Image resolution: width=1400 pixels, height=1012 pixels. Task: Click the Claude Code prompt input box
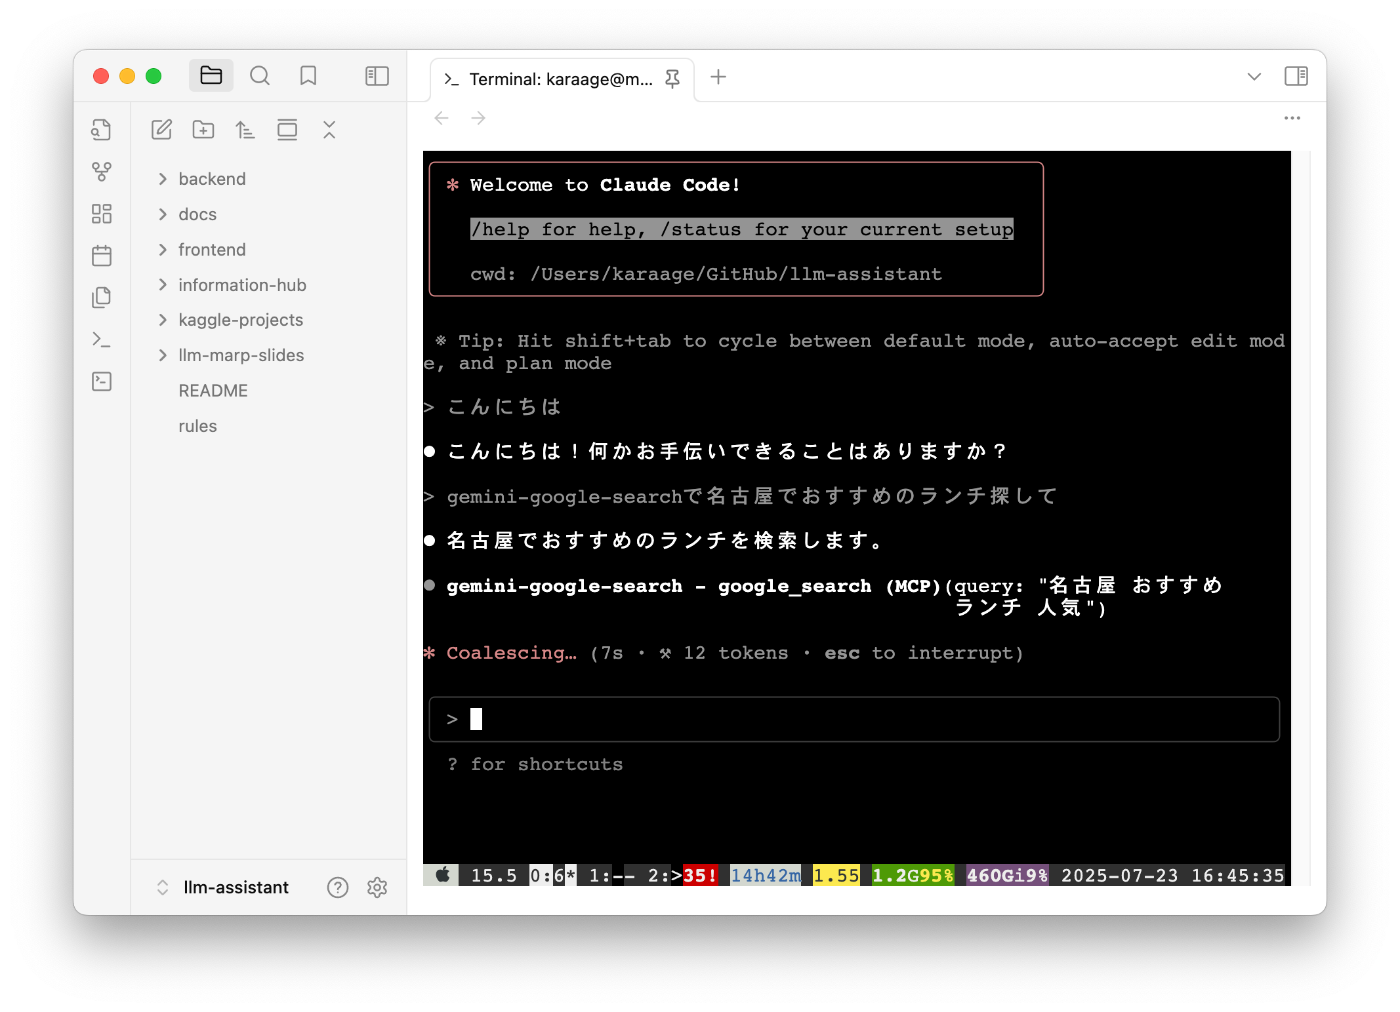854,719
